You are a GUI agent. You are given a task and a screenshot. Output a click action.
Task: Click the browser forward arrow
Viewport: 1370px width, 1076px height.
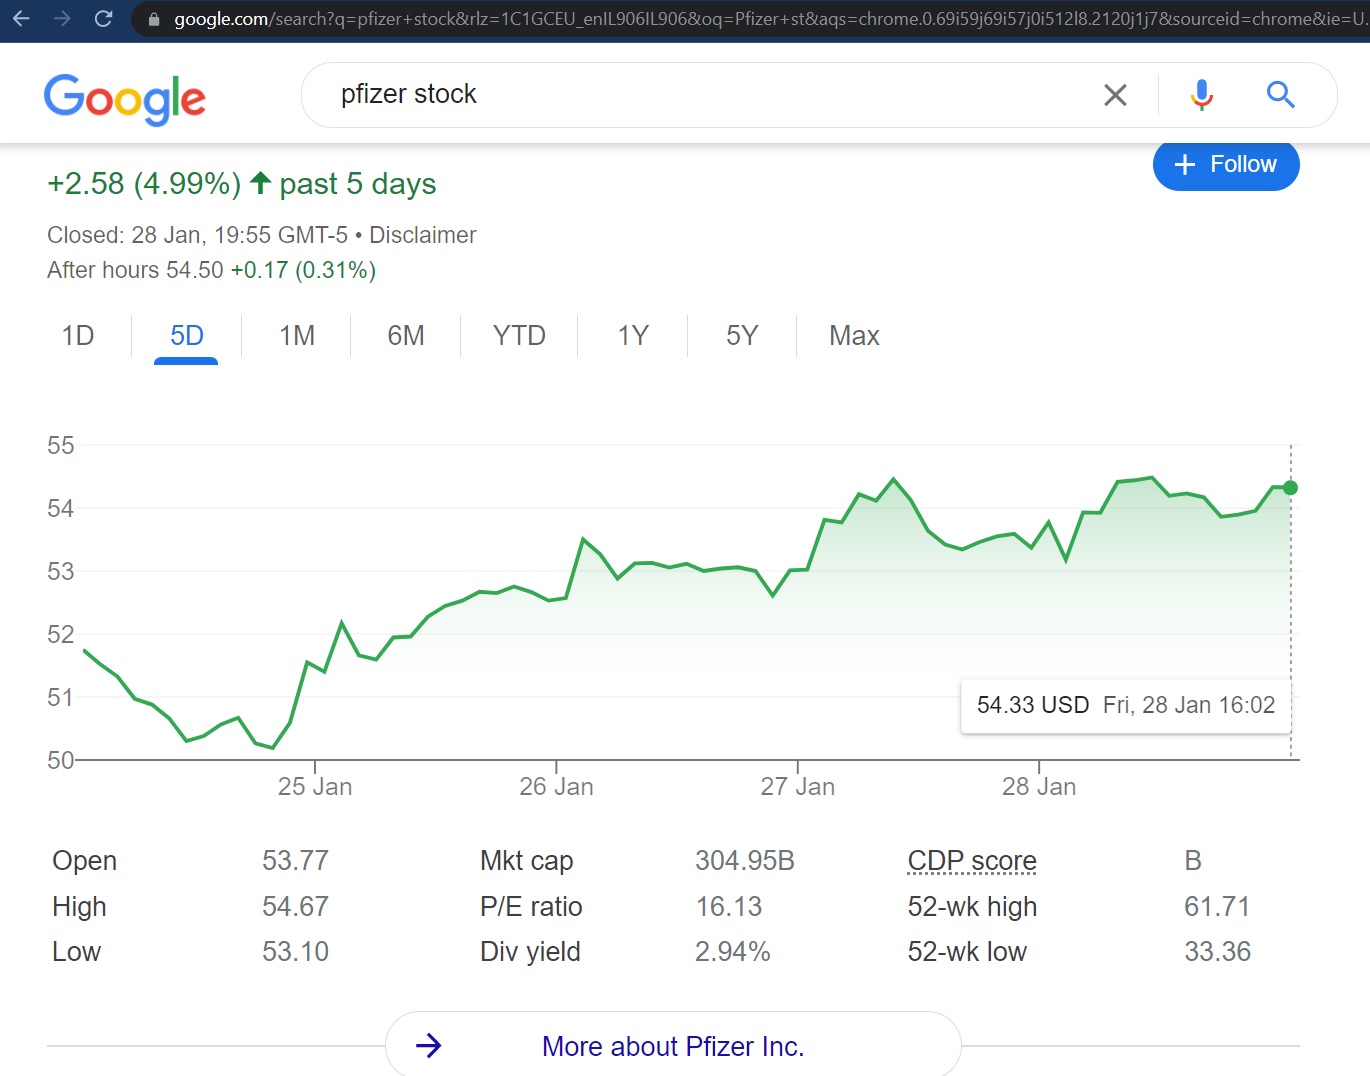point(62,18)
